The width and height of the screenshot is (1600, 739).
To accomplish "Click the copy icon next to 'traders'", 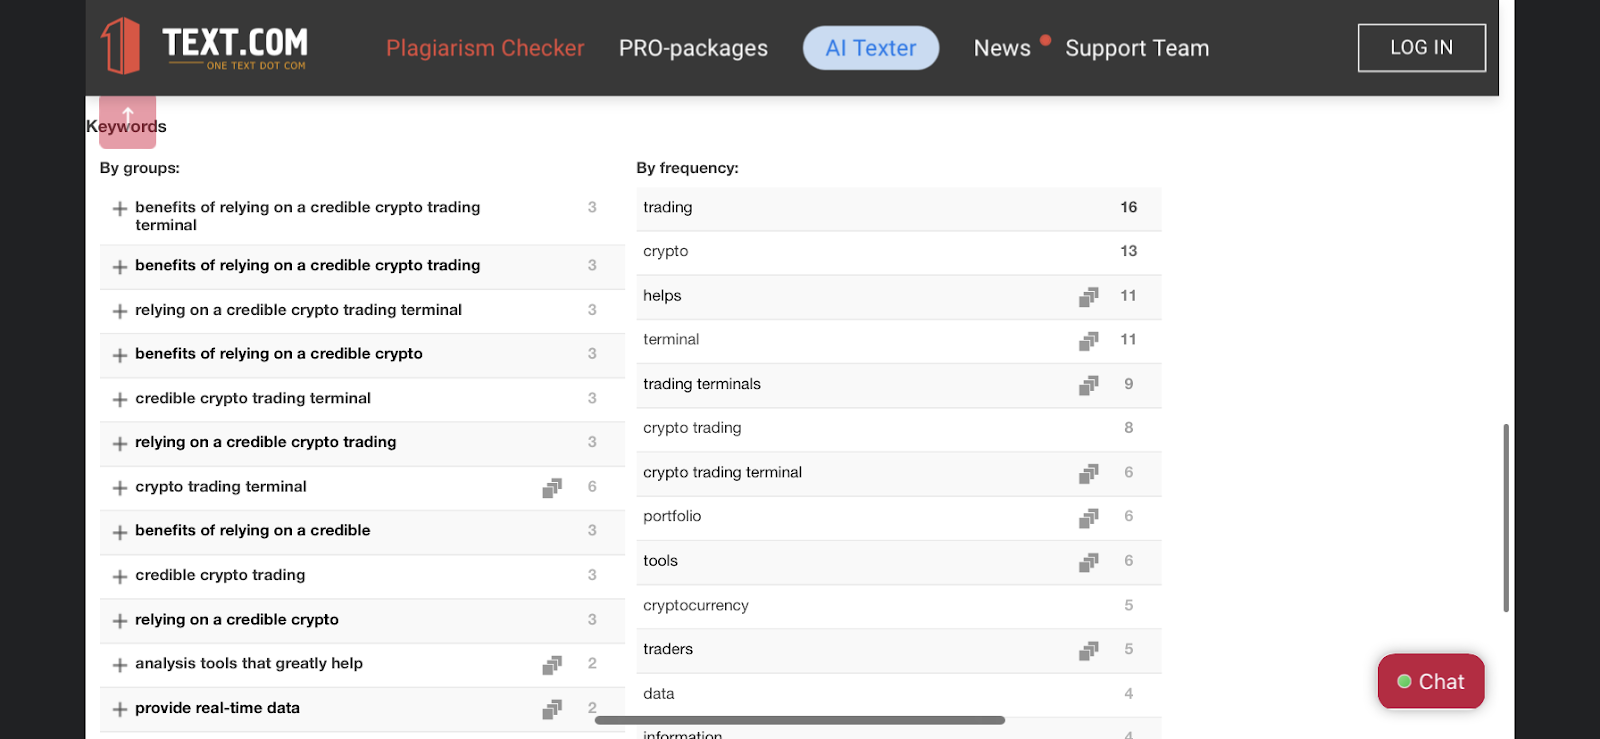I will coord(1088,651).
